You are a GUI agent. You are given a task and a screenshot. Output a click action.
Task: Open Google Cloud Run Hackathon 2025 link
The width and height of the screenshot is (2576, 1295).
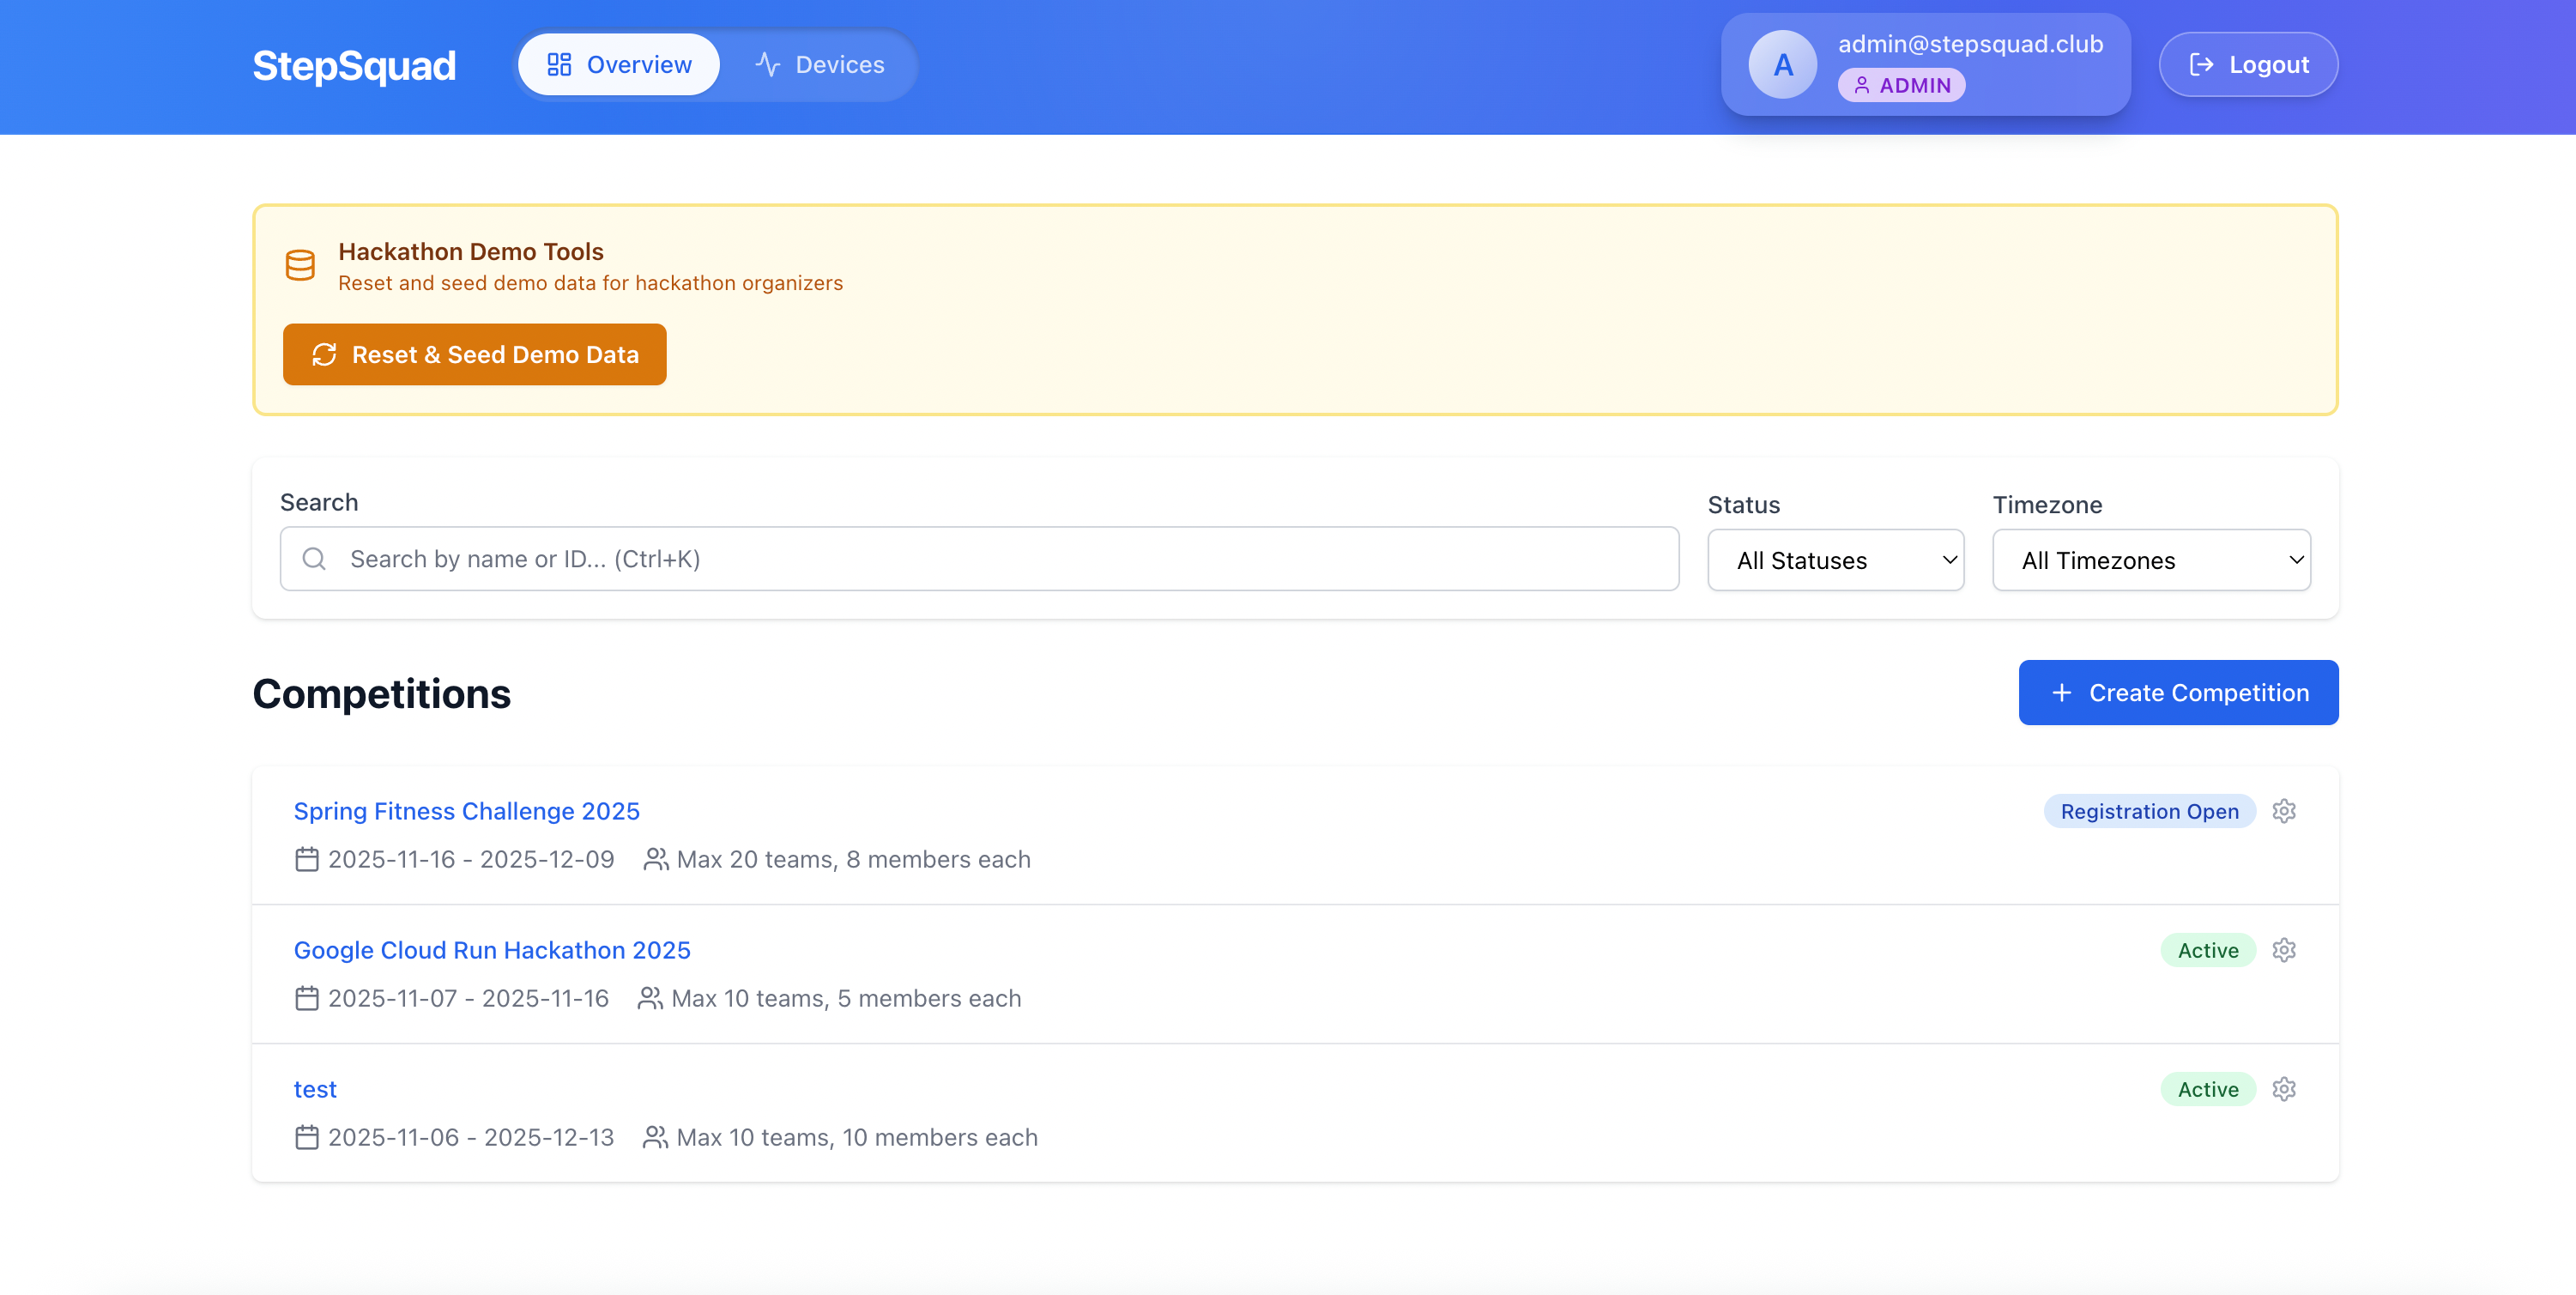492,950
